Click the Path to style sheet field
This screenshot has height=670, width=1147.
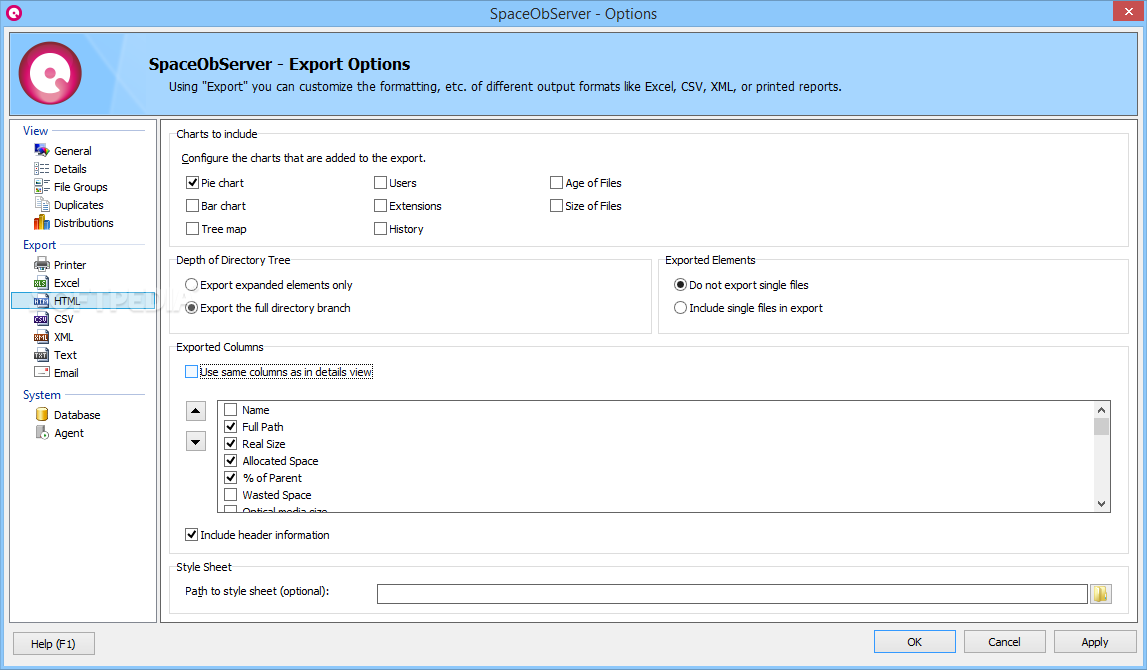pos(732,594)
